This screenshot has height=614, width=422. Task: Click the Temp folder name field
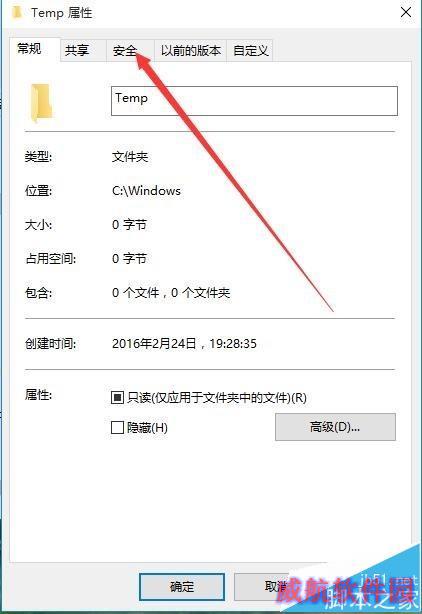click(x=254, y=101)
